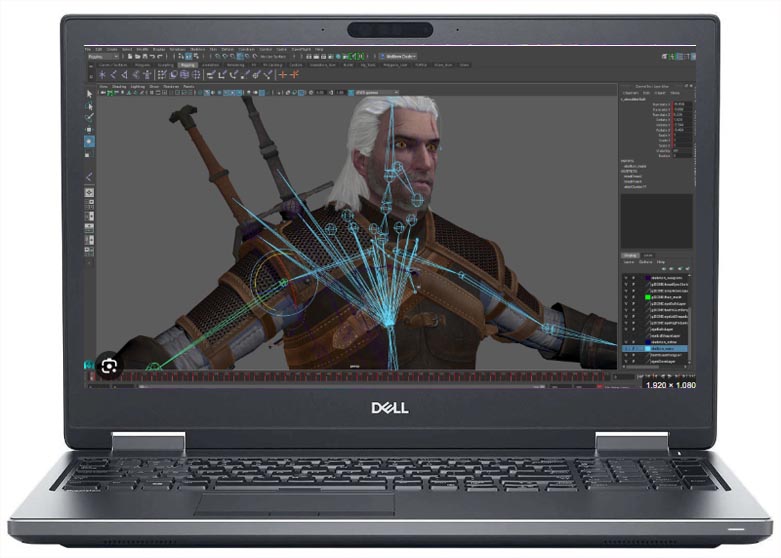Click the go to end of range button

pos(690,376)
